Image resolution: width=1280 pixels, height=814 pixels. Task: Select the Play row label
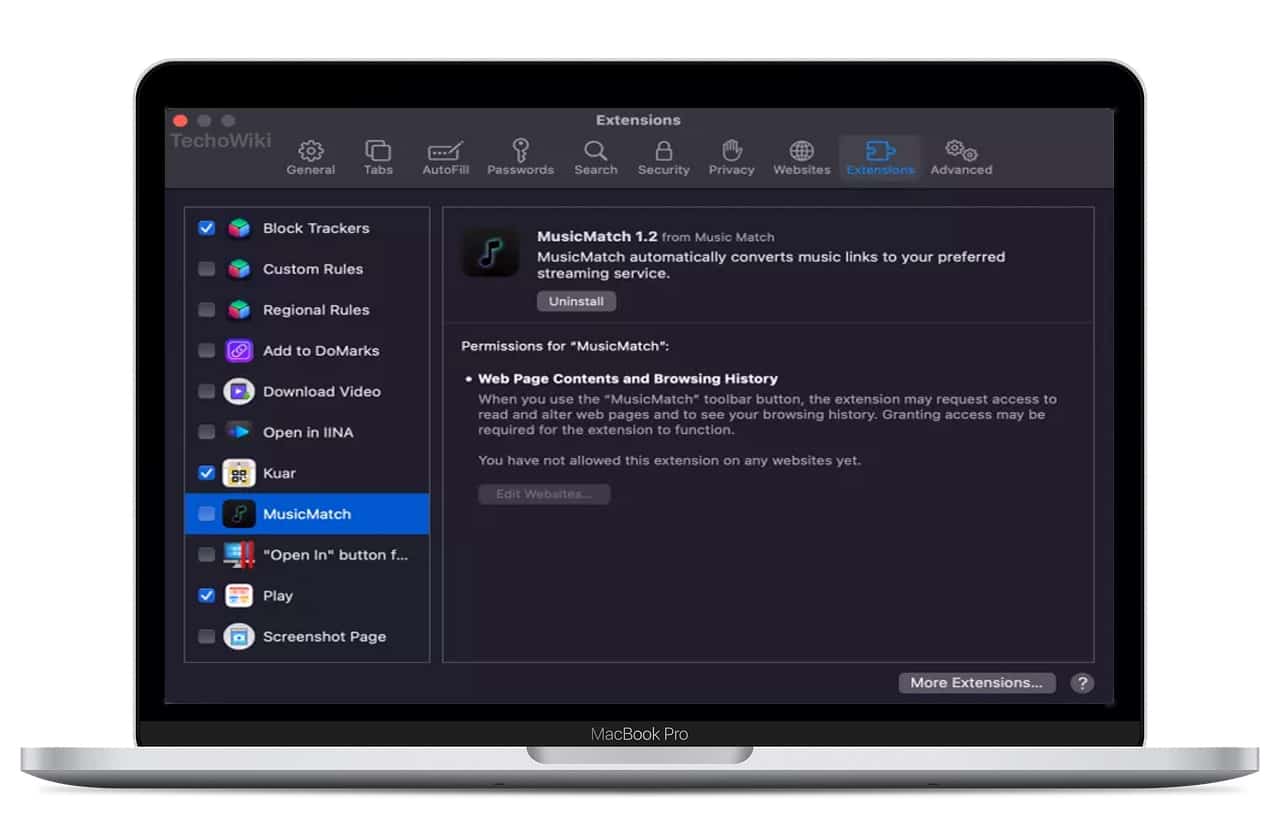[278, 596]
